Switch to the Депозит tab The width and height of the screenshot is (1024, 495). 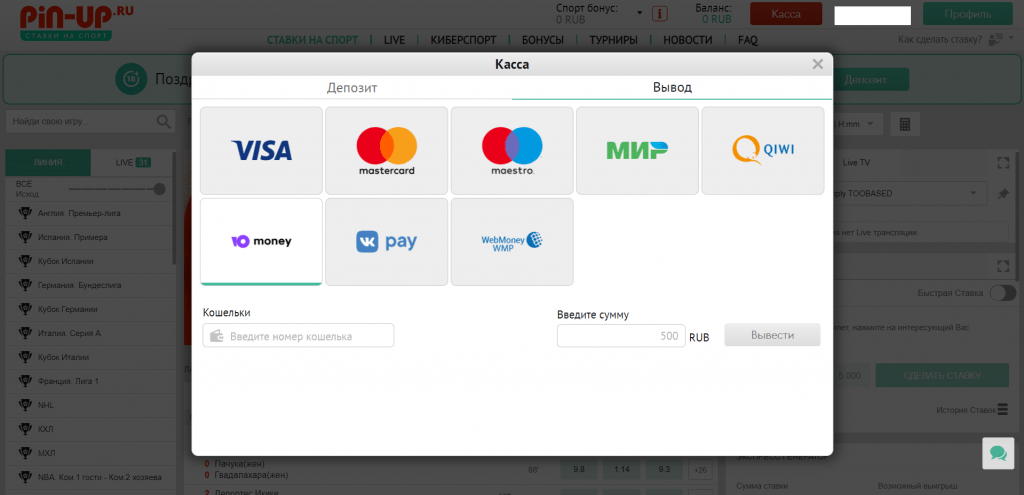352,88
